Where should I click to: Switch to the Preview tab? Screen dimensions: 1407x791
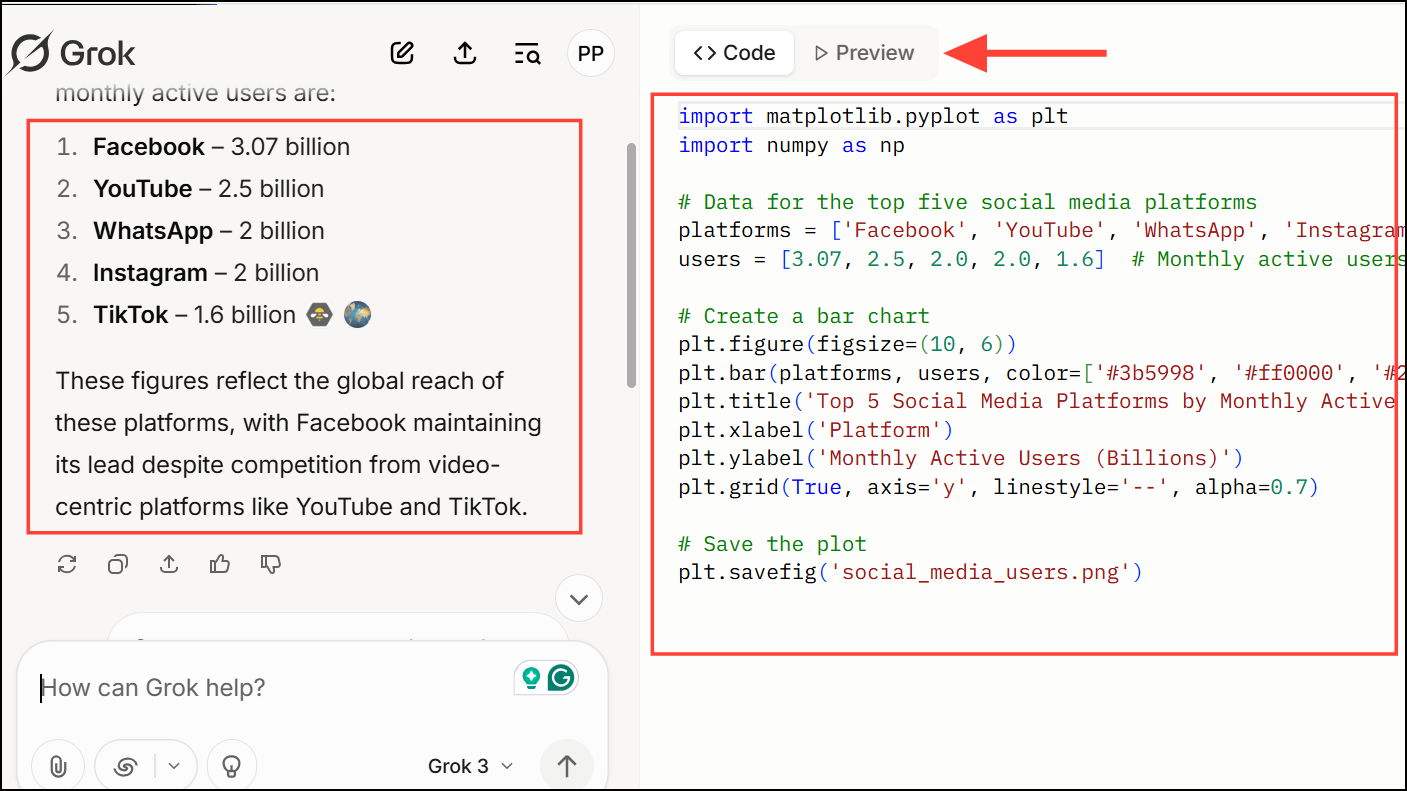(864, 52)
